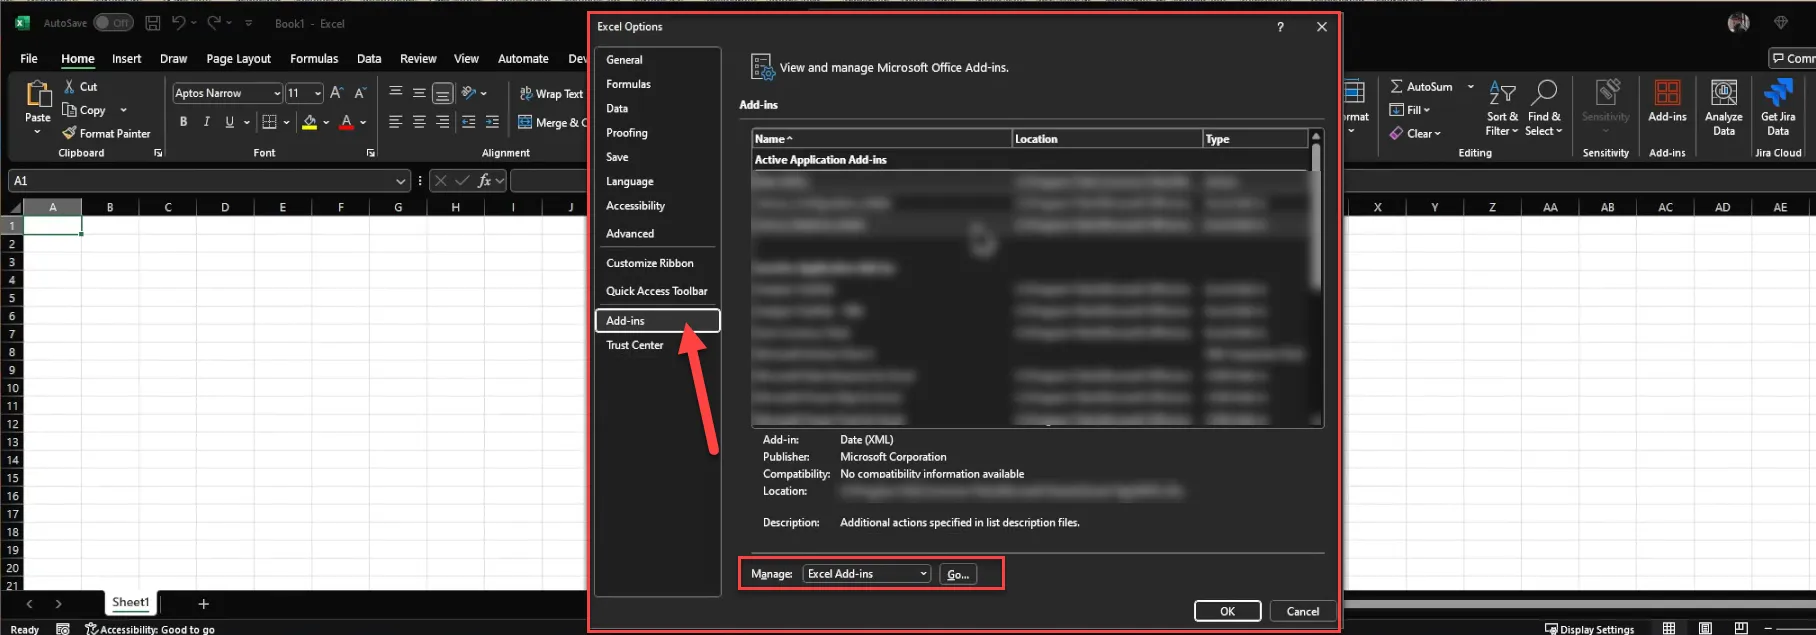Click Insert Function fx icon
The width and height of the screenshot is (1816, 635).
click(x=484, y=181)
